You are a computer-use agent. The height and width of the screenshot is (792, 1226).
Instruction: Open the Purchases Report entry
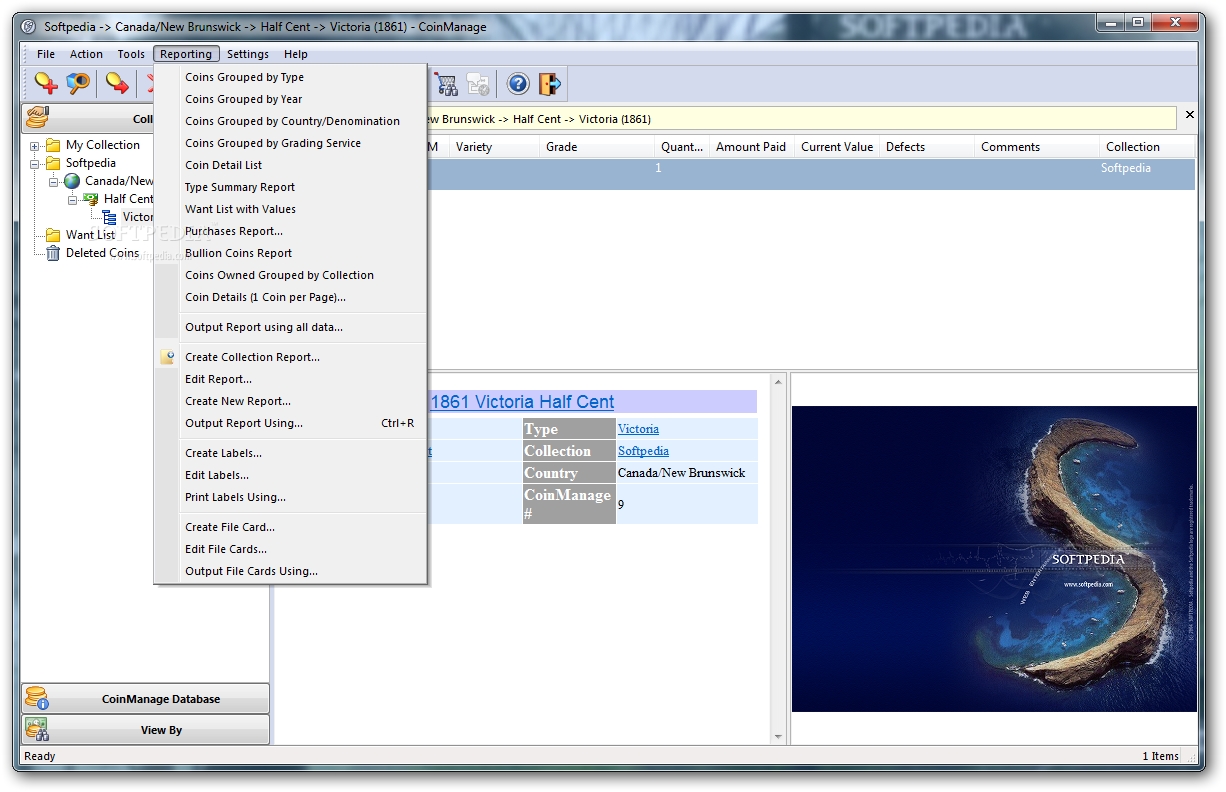click(291, 231)
